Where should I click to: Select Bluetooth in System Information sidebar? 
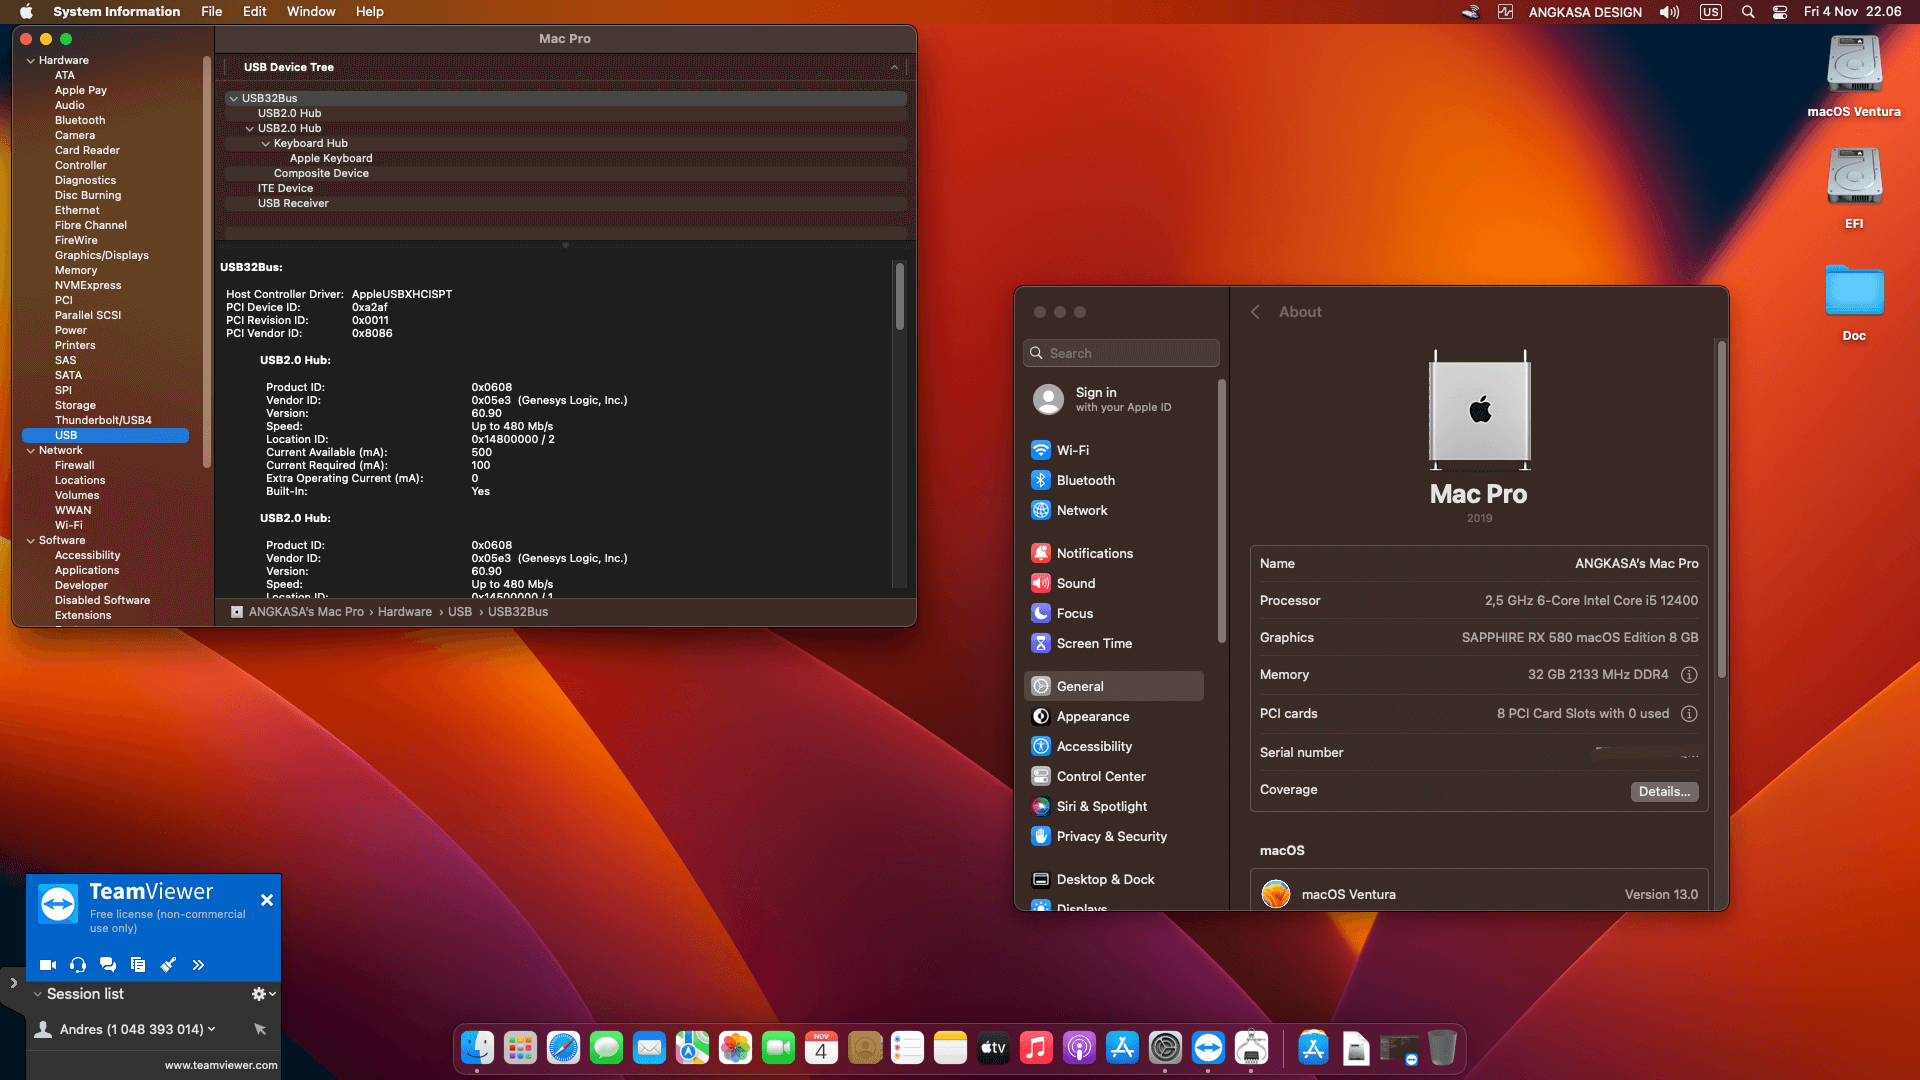[80, 121]
